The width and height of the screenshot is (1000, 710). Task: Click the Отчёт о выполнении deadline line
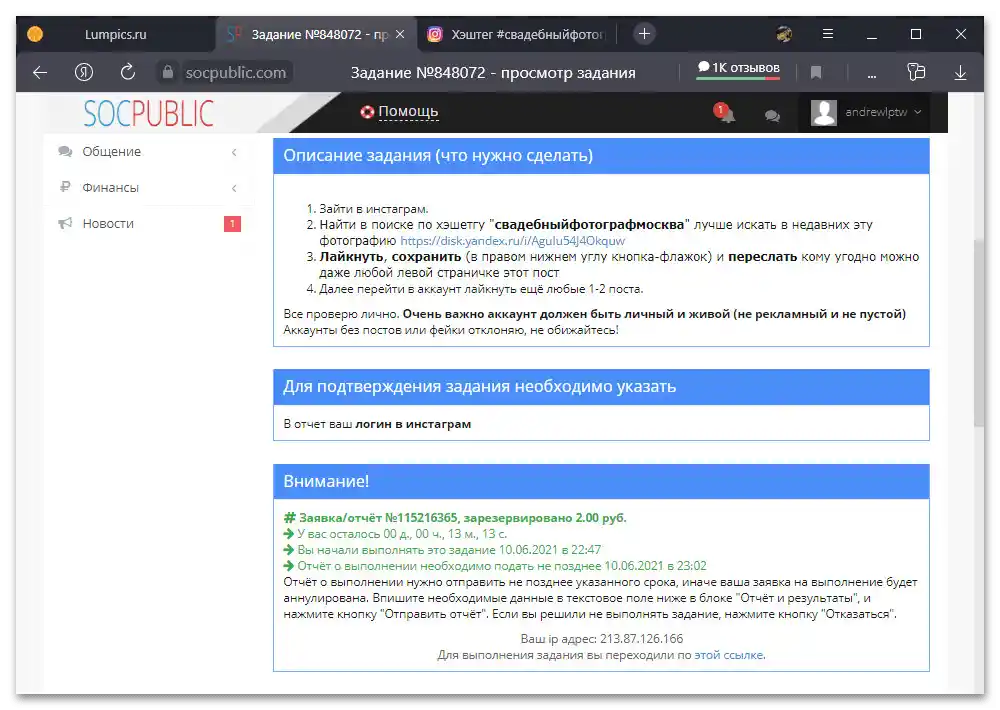click(x=495, y=566)
